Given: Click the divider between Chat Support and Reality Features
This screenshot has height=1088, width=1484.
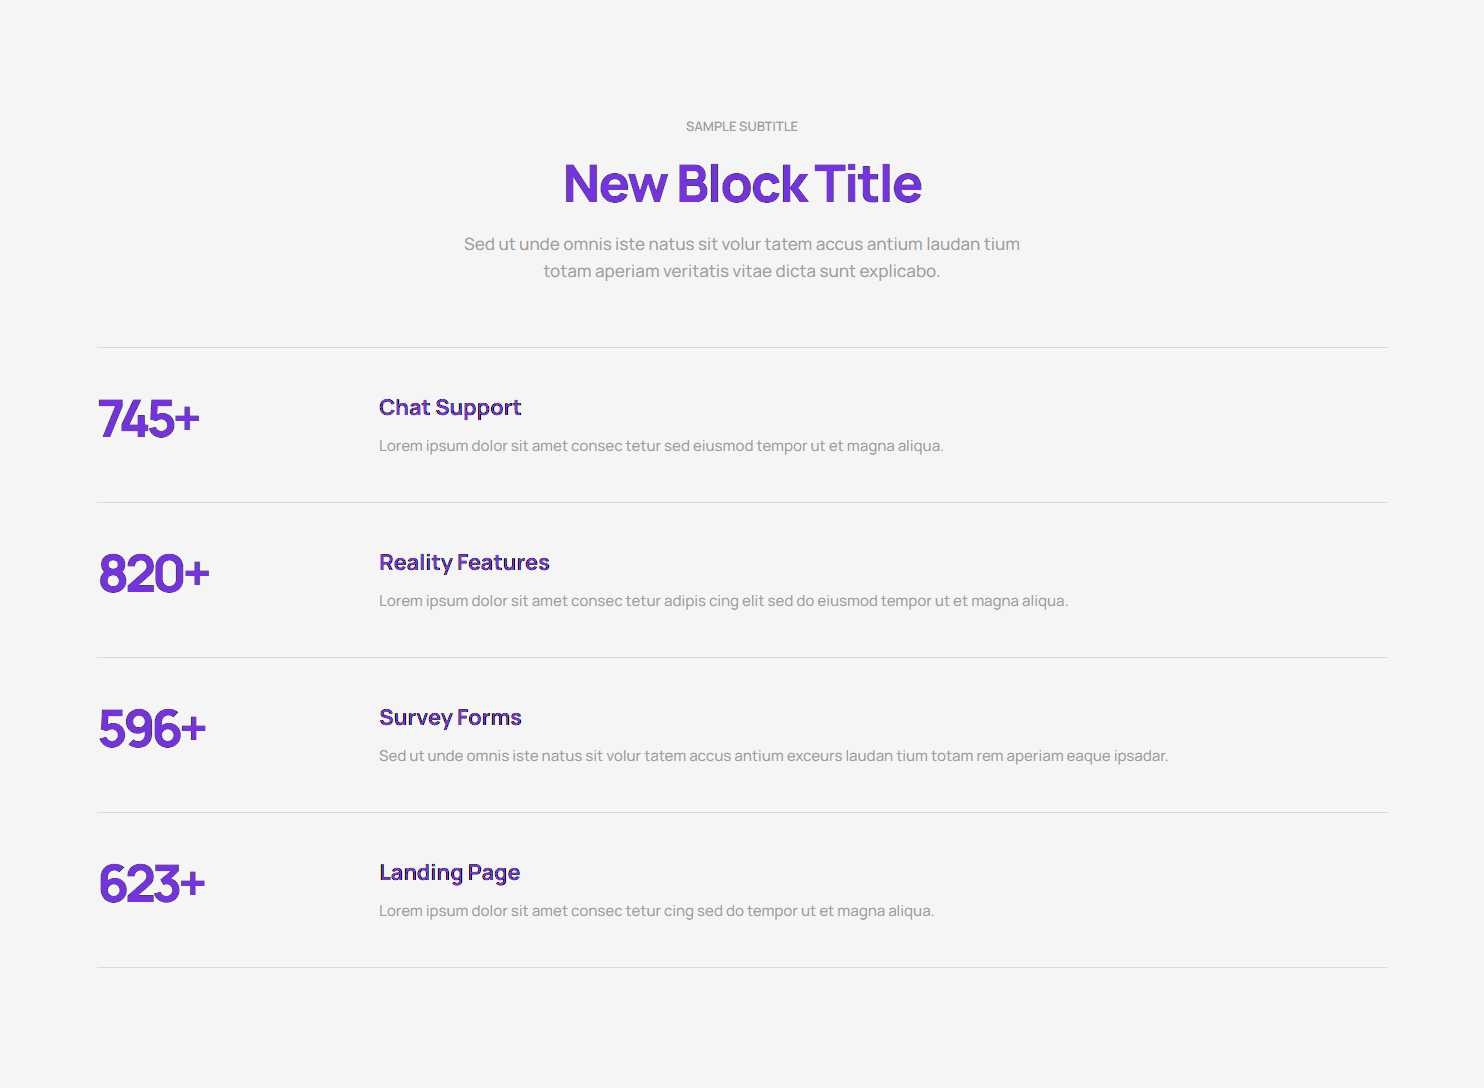Looking at the screenshot, I should coord(742,503).
